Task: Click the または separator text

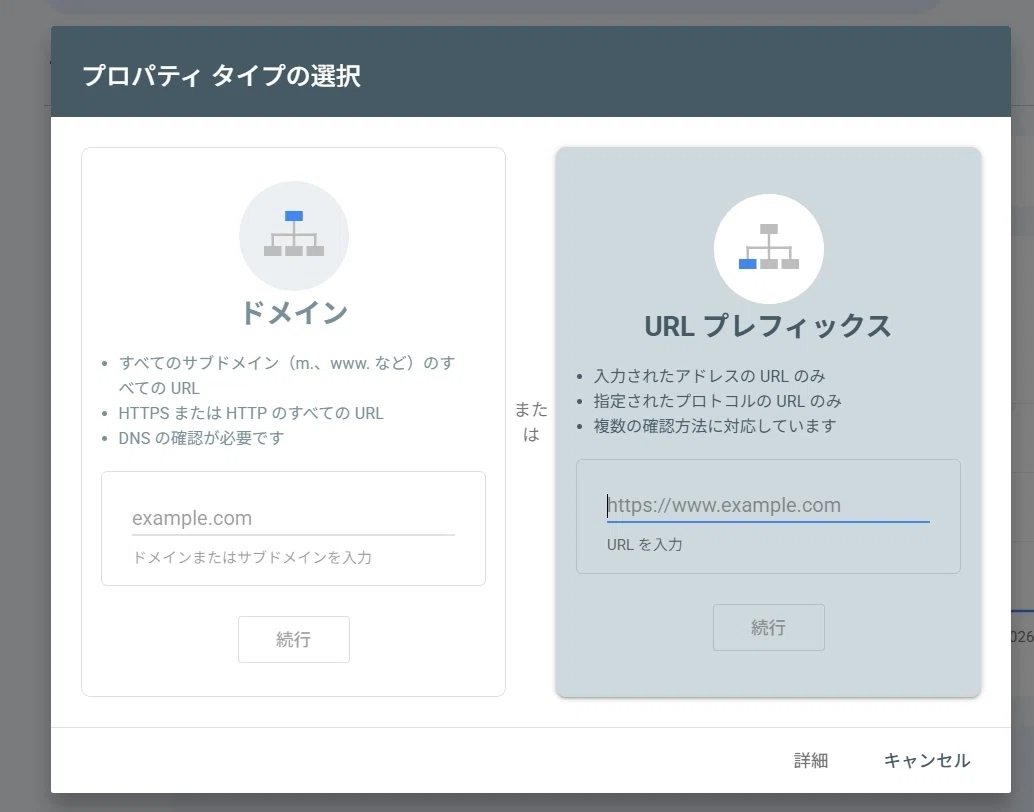Action: pos(531,422)
